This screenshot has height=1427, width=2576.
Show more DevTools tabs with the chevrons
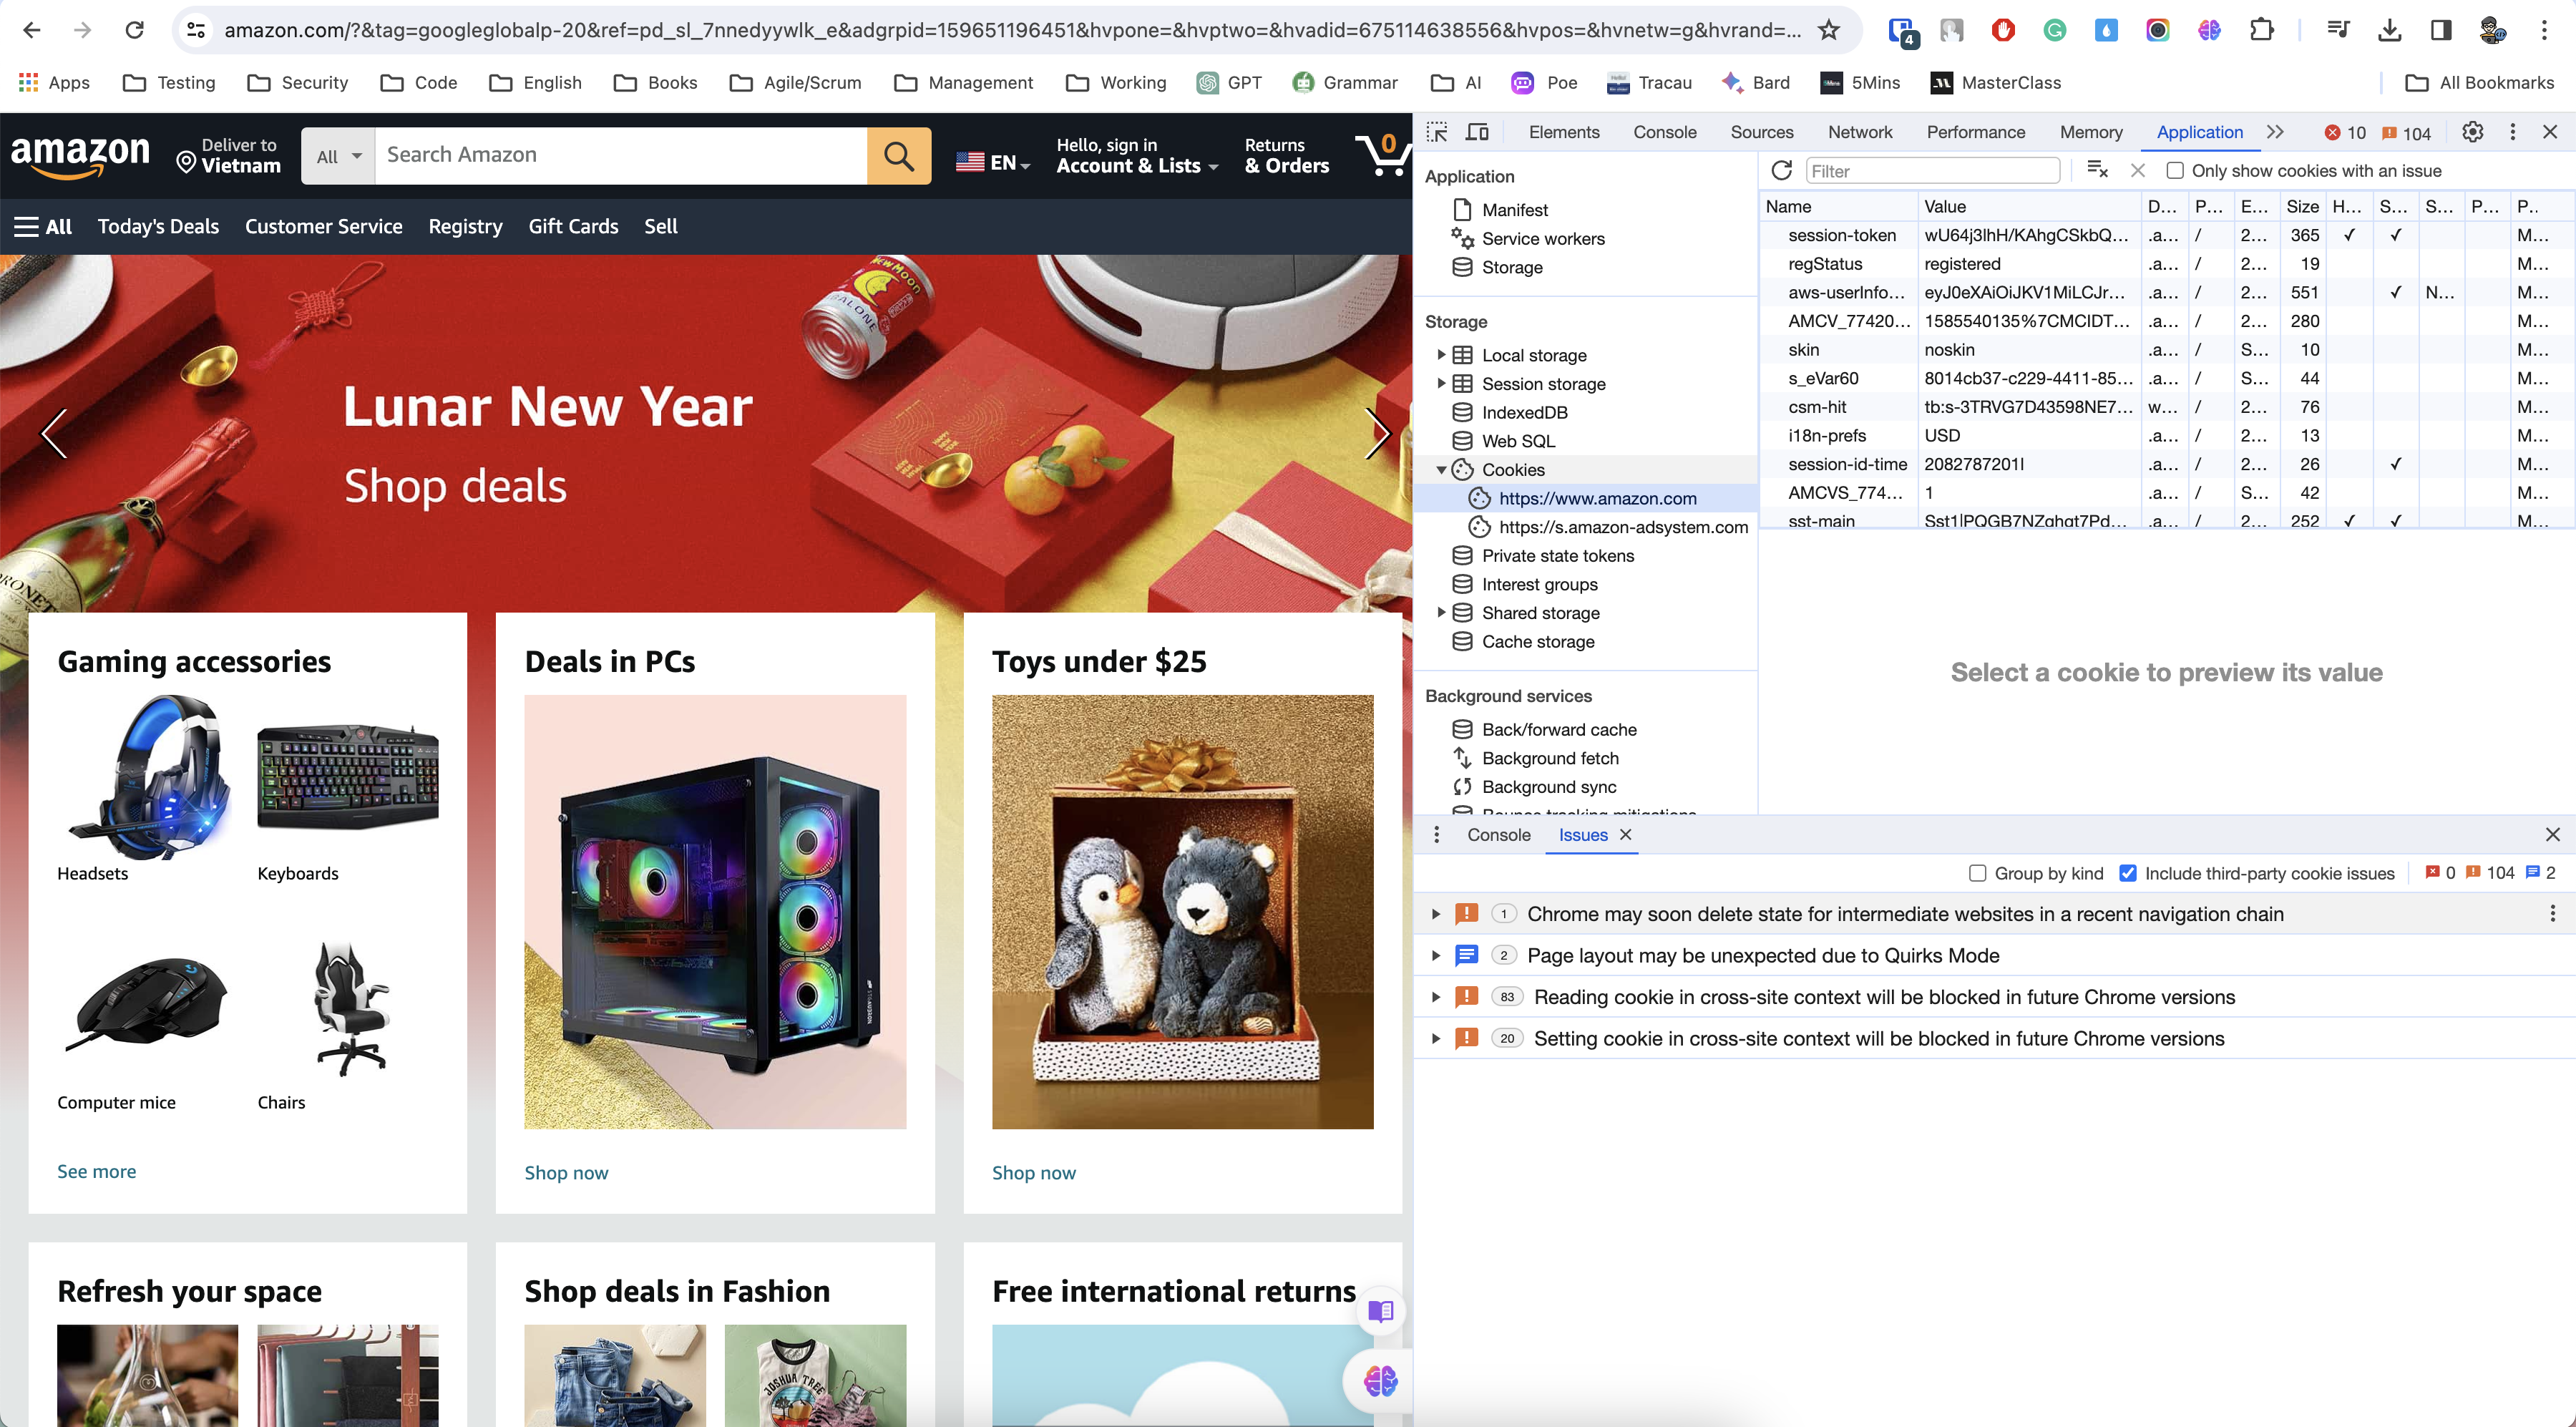pyautogui.click(x=2276, y=132)
